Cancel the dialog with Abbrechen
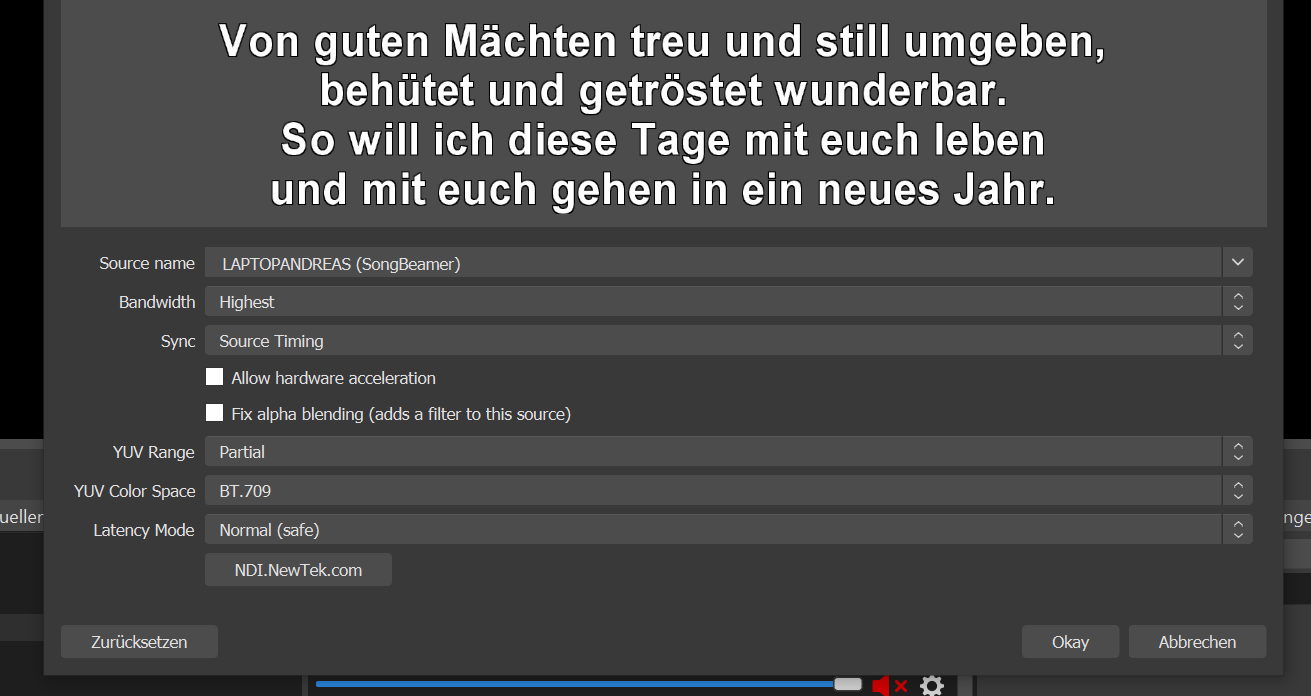The height and width of the screenshot is (696, 1311). pos(1197,641)
